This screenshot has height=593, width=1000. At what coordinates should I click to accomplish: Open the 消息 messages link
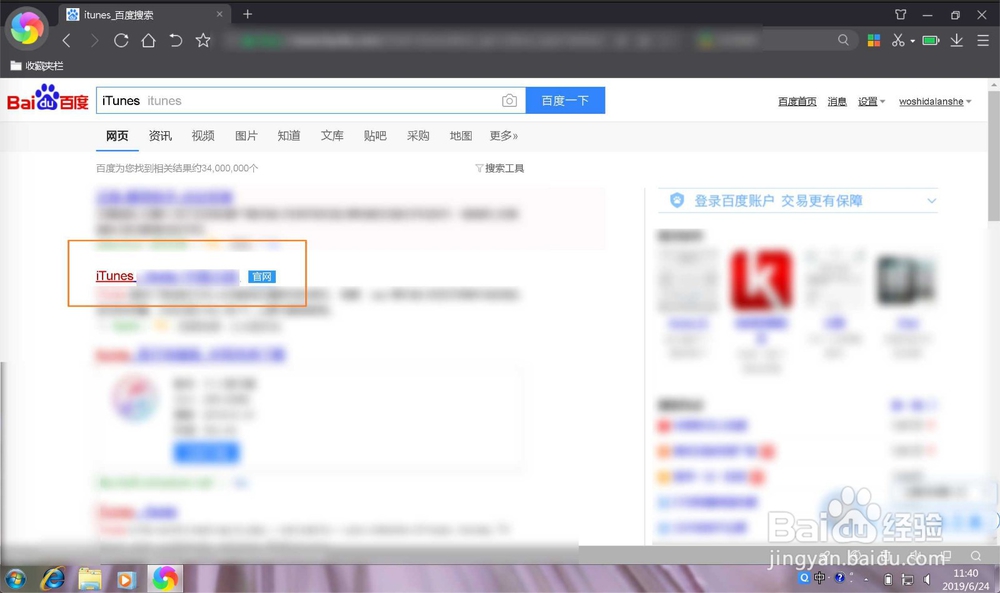pyautogui.click(x=837, y=101)
